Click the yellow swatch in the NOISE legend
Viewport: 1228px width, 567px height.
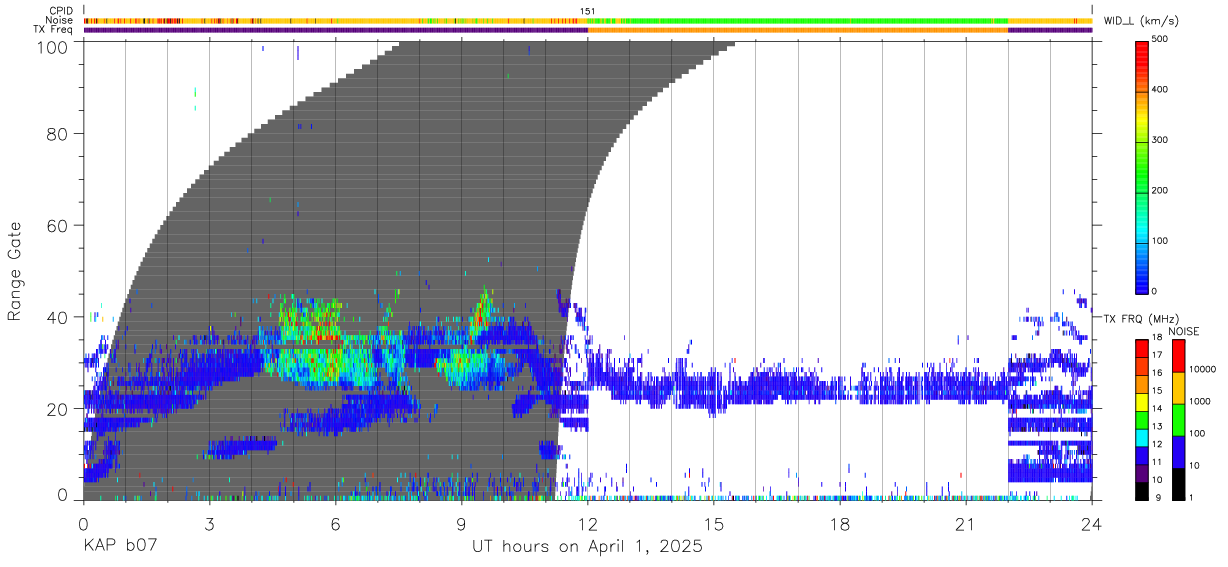1177,388
